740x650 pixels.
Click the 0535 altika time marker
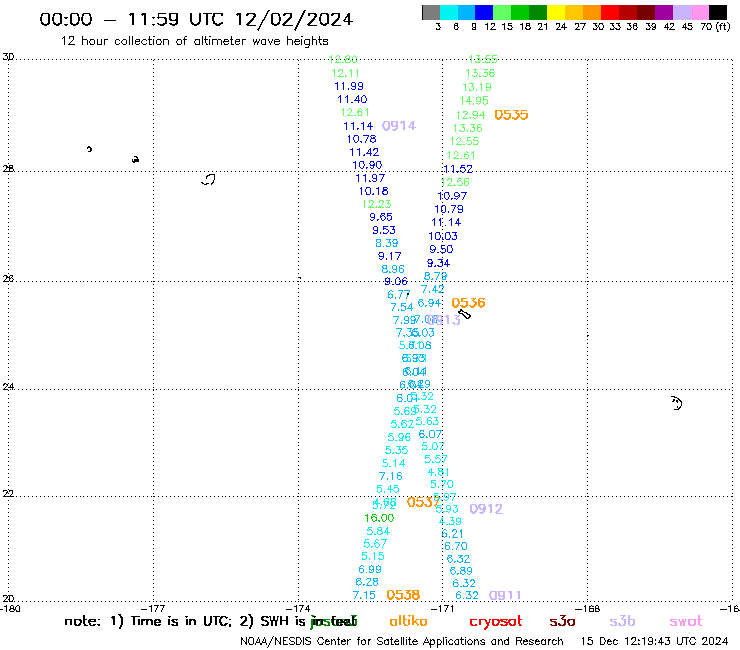511,115
